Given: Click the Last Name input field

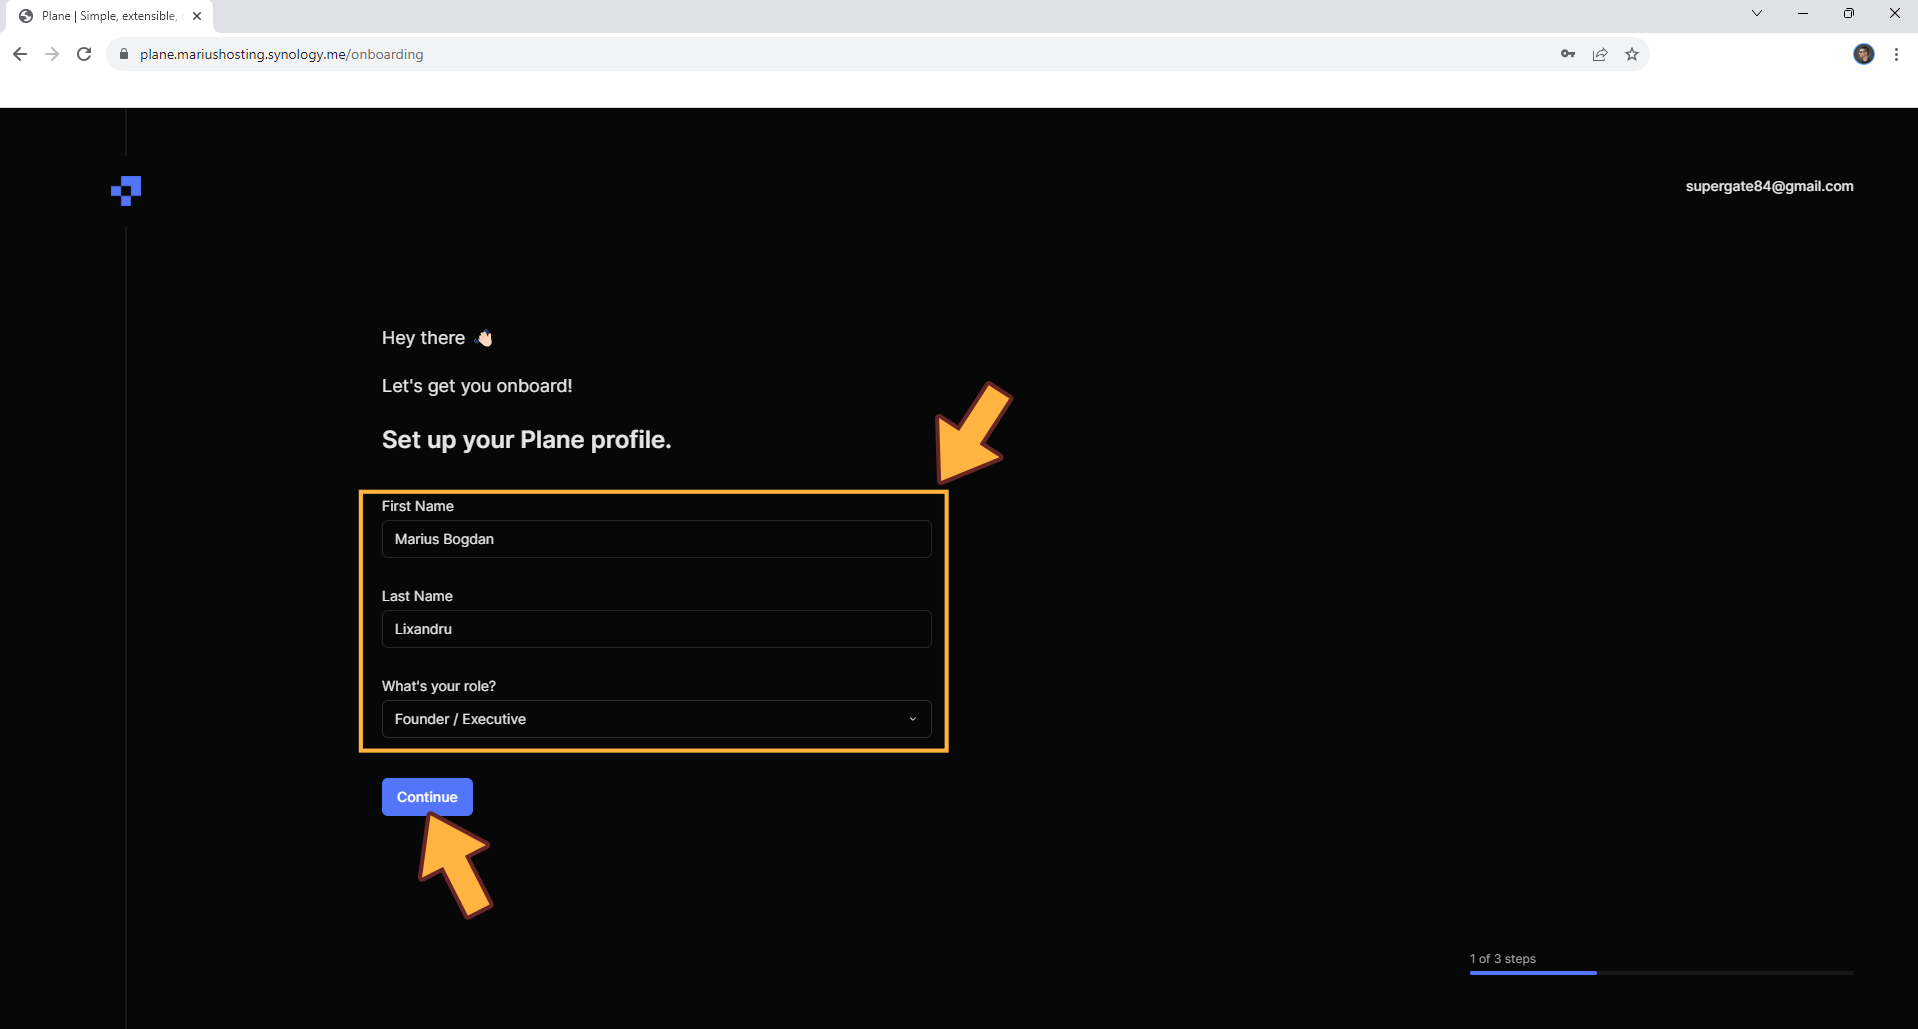Looking at the screenshot, I should coord(656,629).
